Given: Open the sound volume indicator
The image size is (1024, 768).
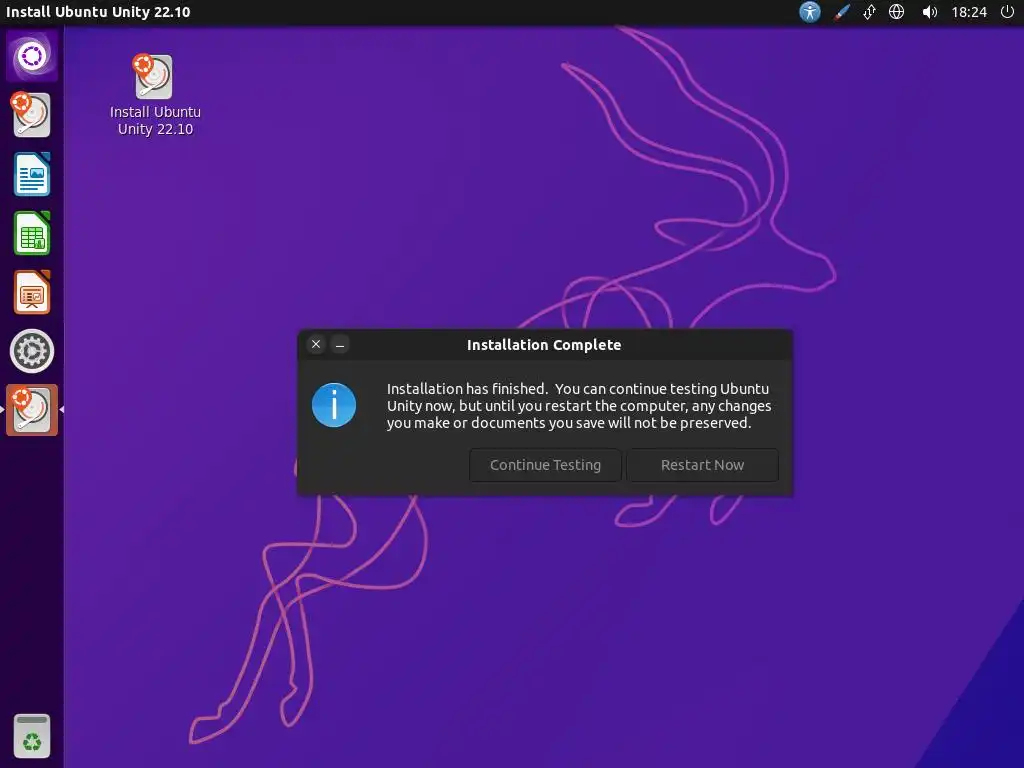Looking at the screenshot, I should pyautogui.click(x=929, y=12).
